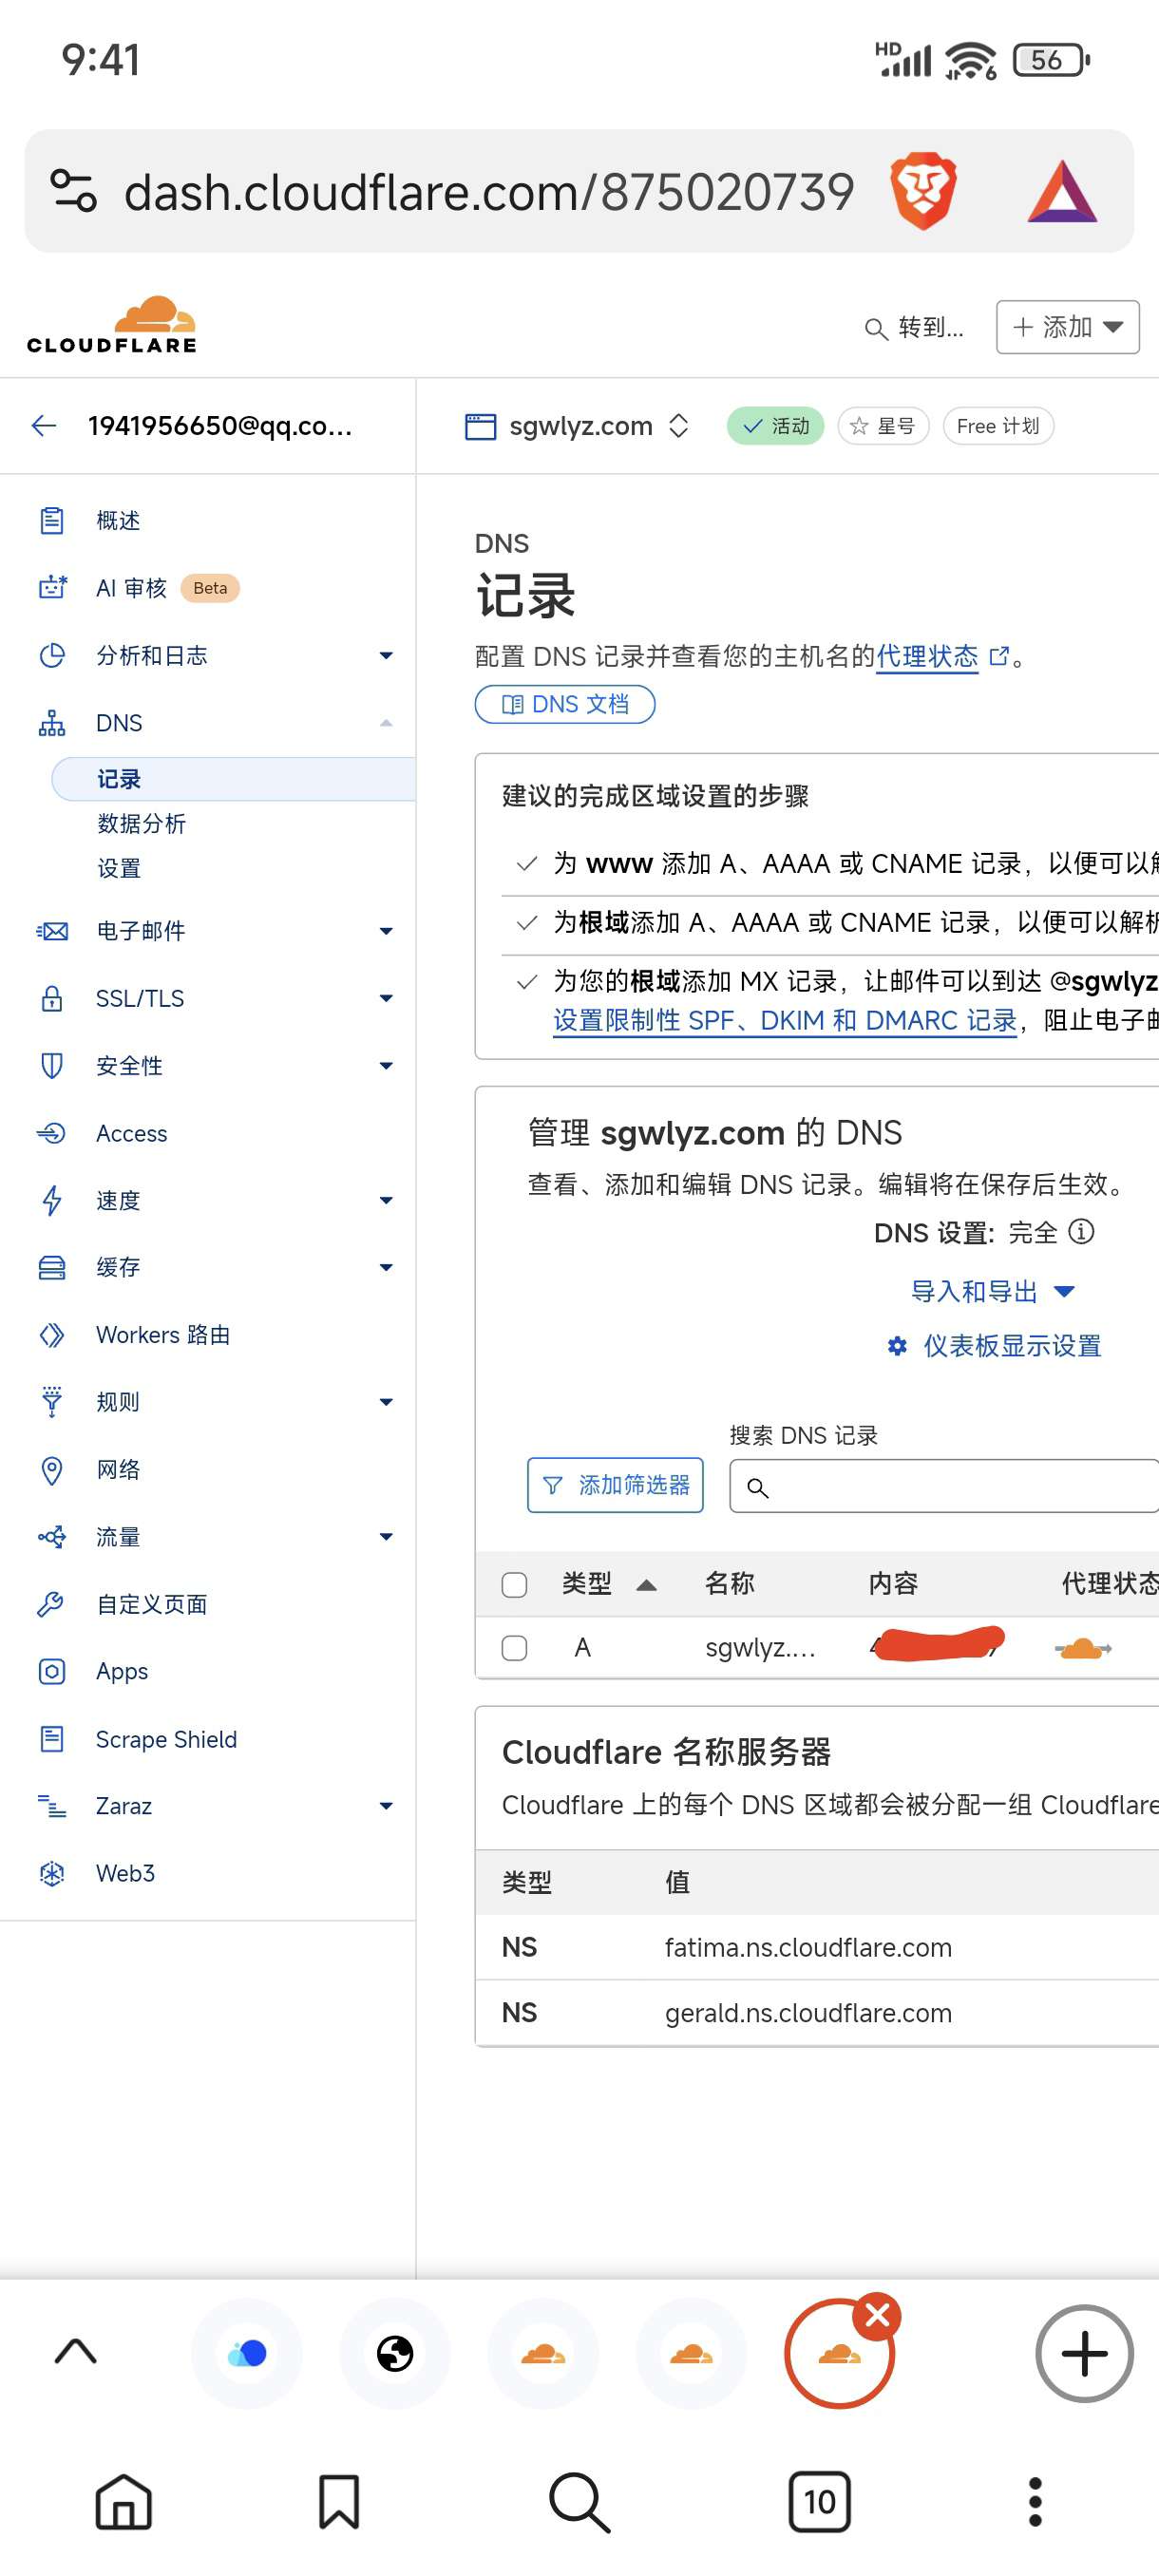Switch to the blue bubble tab
Image resolution: width=1159 pixels, height=2576 pixels.
(246, 2353)
